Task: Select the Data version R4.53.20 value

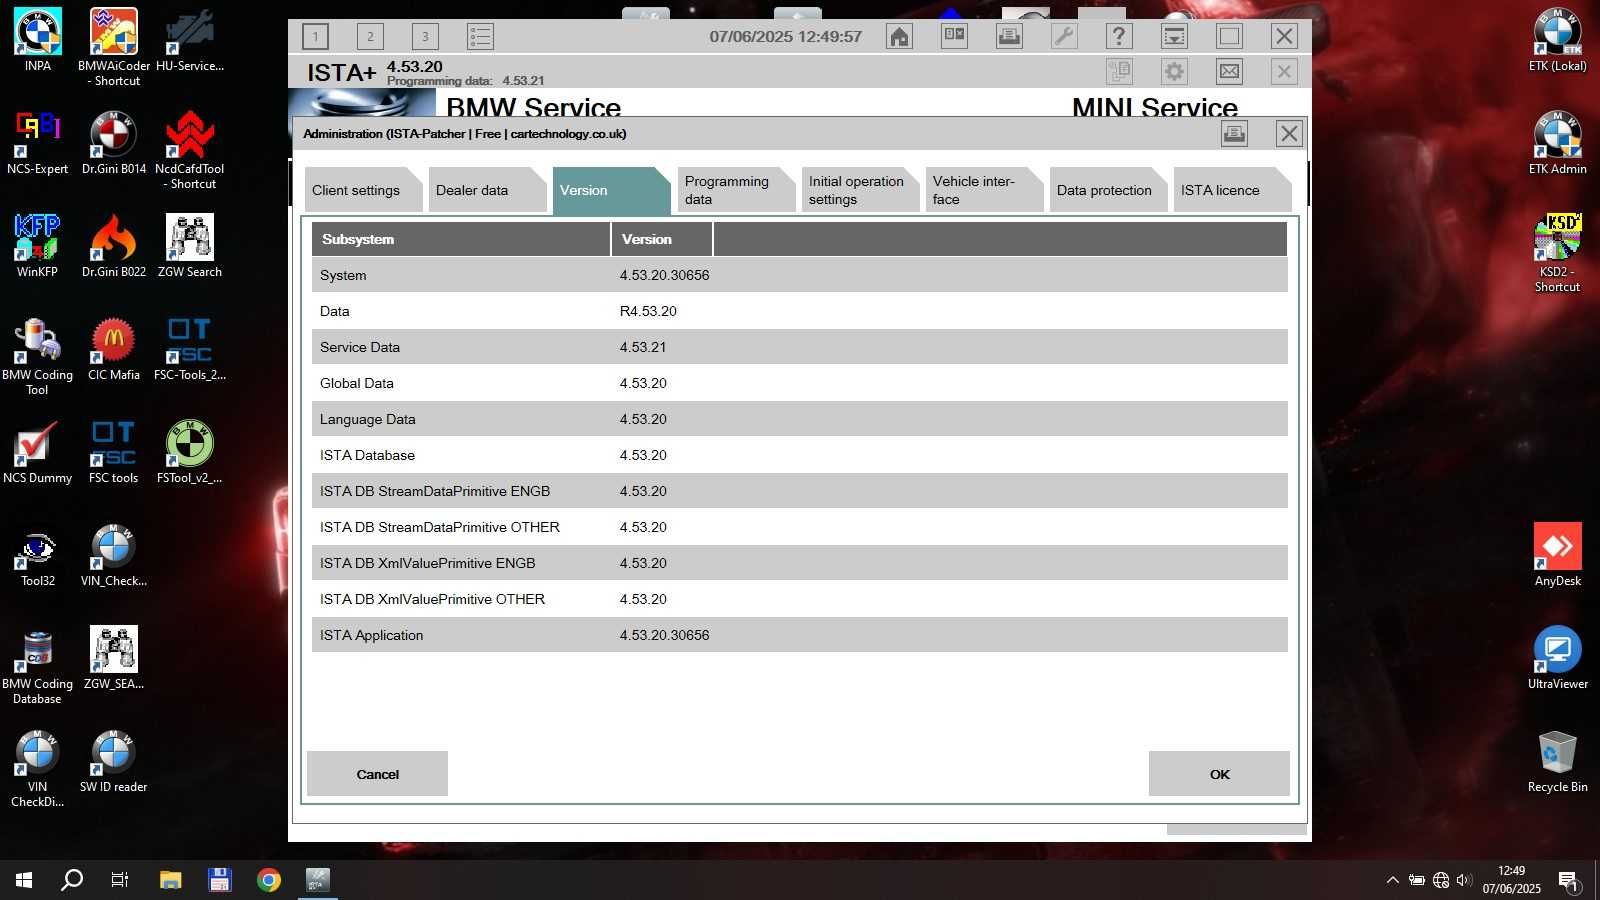Action: 648,311
